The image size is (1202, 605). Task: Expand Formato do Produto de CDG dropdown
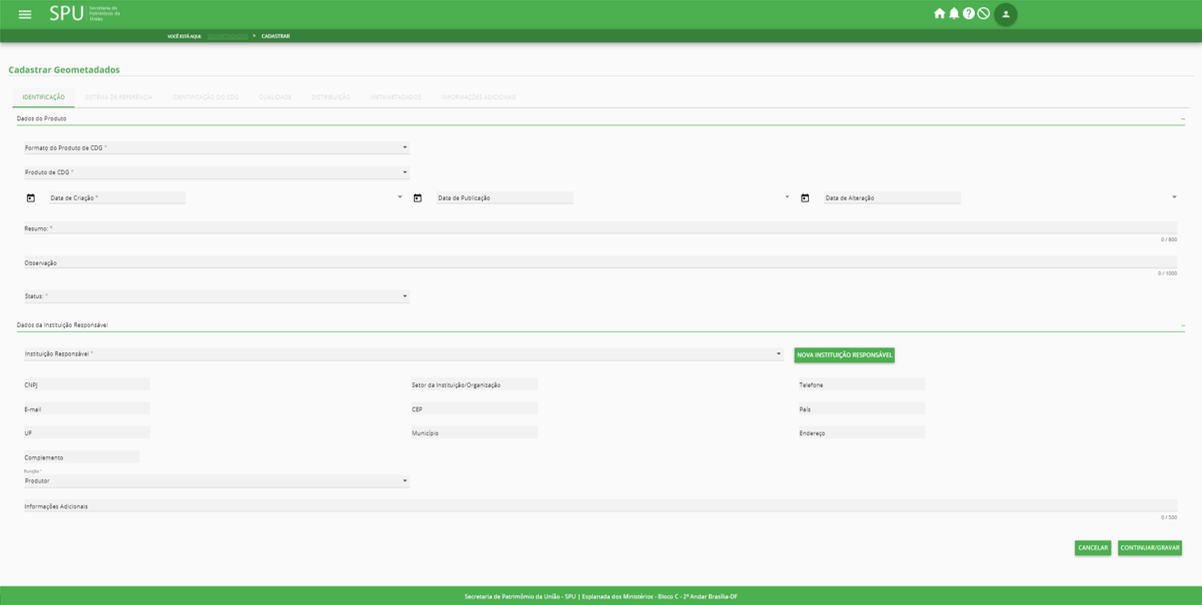coord(216,148)
